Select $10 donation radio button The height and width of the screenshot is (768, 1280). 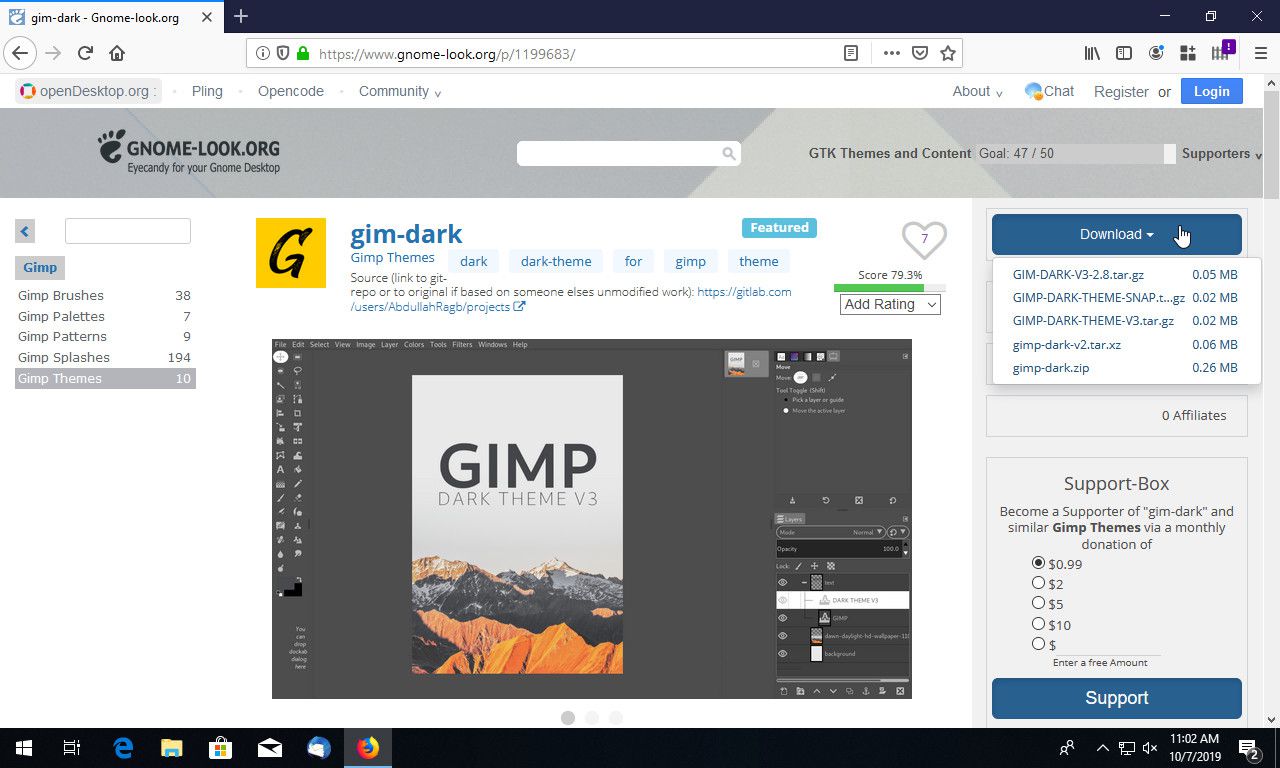(x=1038, y=624)
